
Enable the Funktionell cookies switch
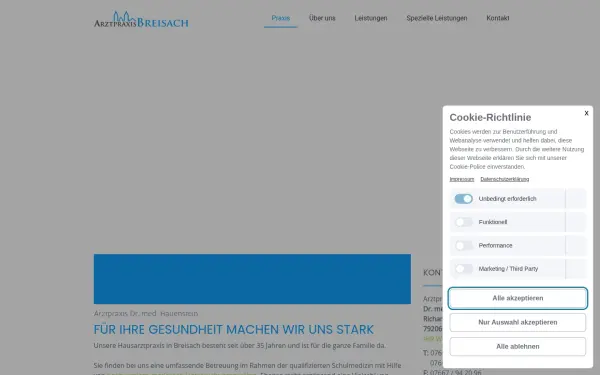463,222
